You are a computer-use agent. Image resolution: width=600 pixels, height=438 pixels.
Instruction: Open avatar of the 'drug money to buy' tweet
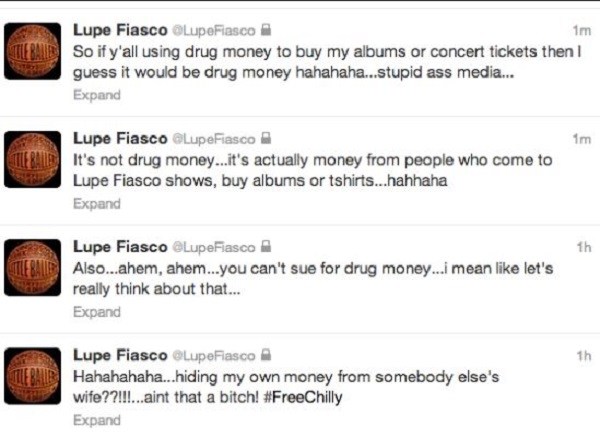pos(33,51)
